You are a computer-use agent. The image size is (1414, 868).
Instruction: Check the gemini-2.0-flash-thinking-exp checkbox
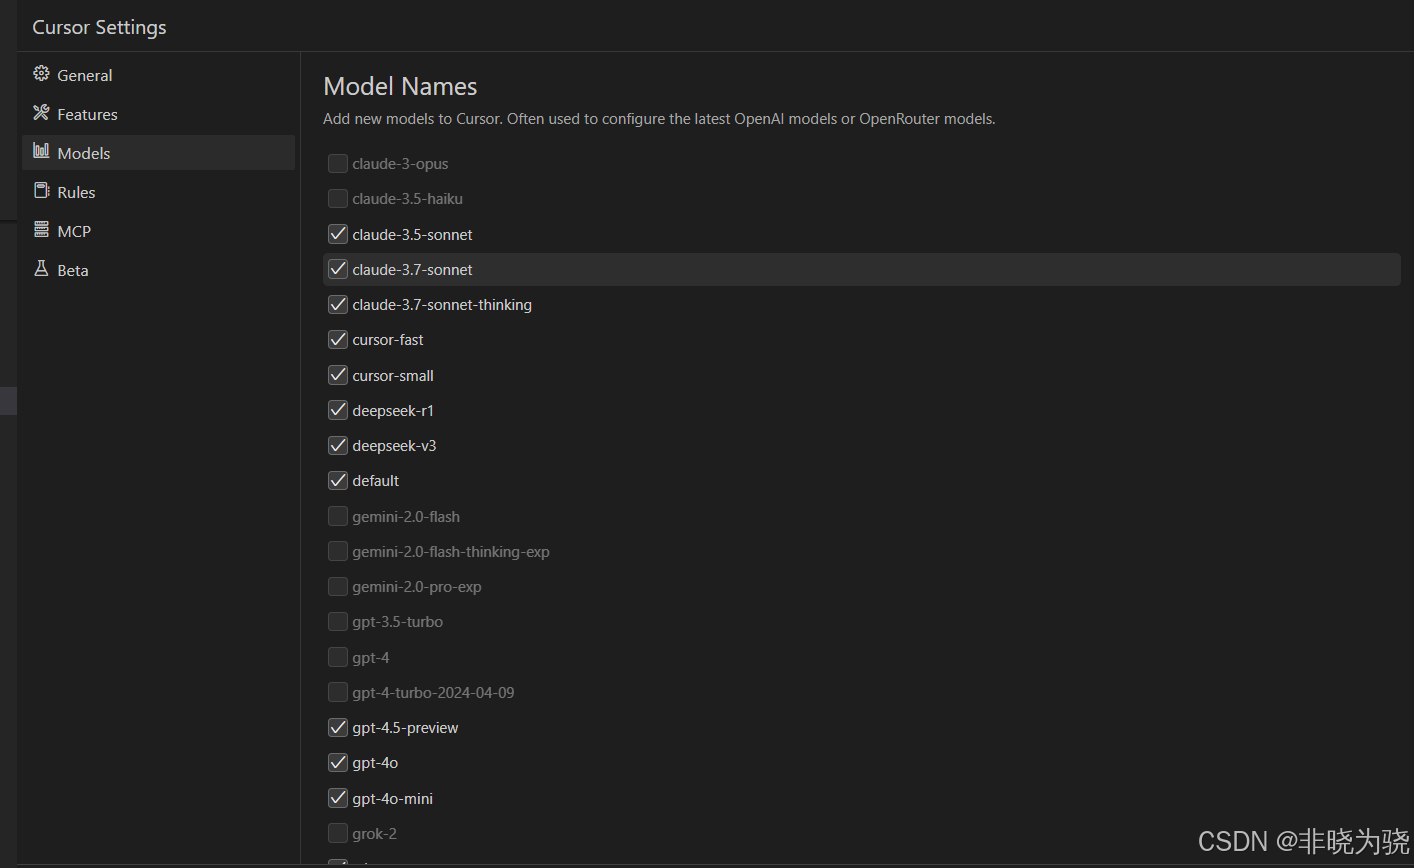click(338, 551)
